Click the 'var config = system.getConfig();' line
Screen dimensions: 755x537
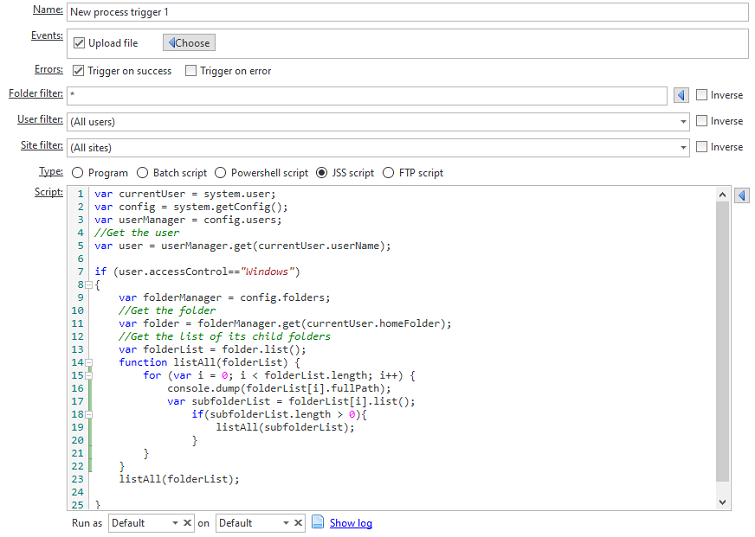pyautogui.click(x=191, y=207)
